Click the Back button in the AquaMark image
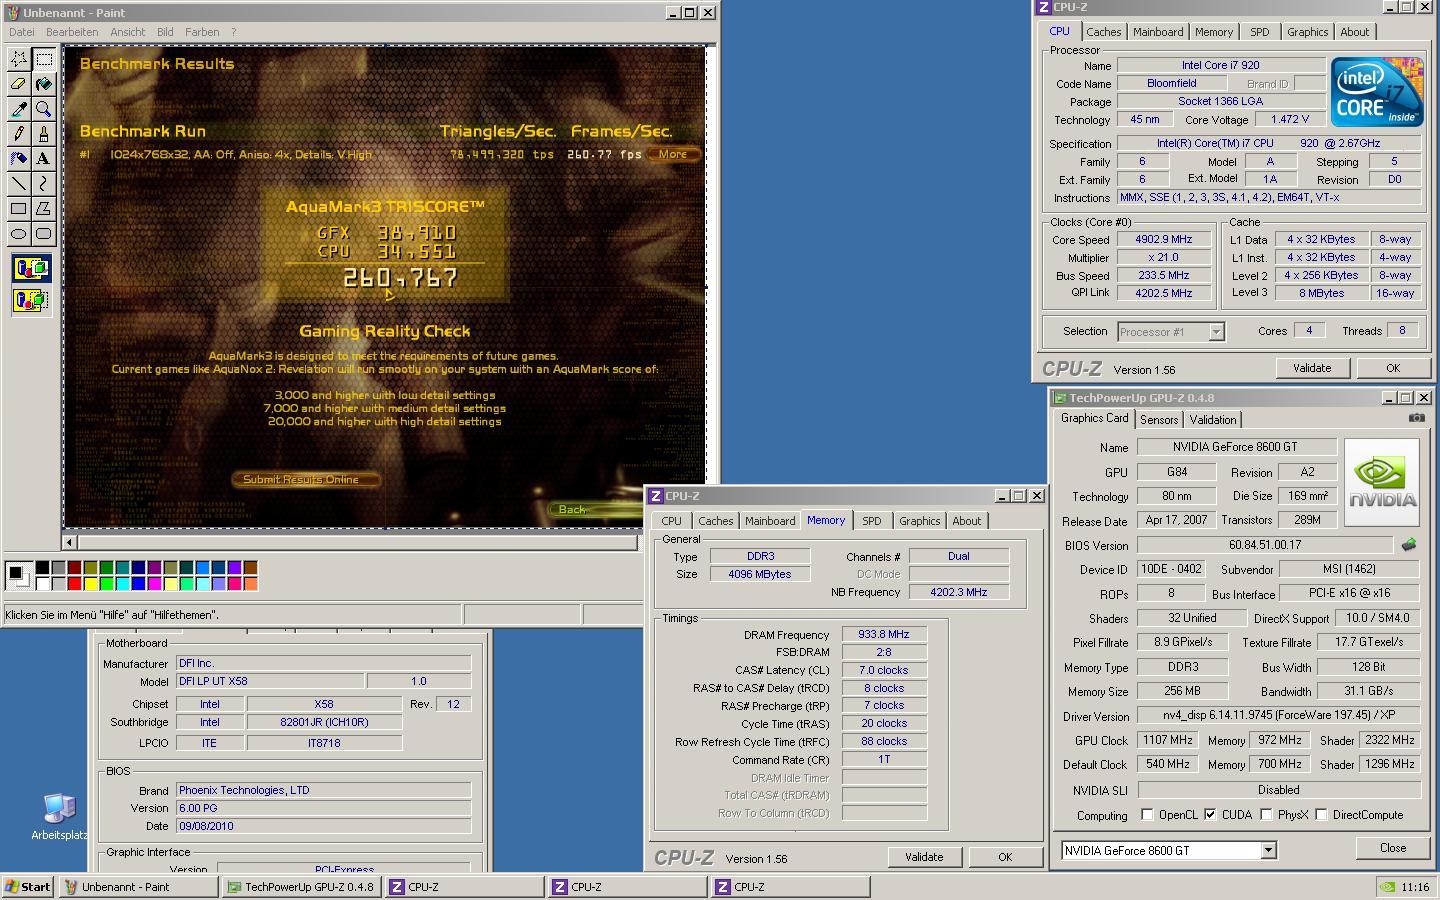Viewport: 1440px width, 900px height. click(594, 509)
